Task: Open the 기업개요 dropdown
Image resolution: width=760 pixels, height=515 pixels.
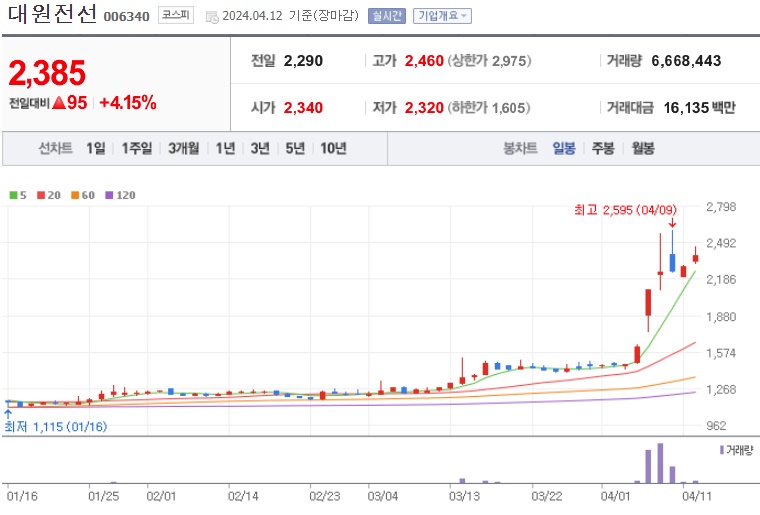Action: coord(442,16)
